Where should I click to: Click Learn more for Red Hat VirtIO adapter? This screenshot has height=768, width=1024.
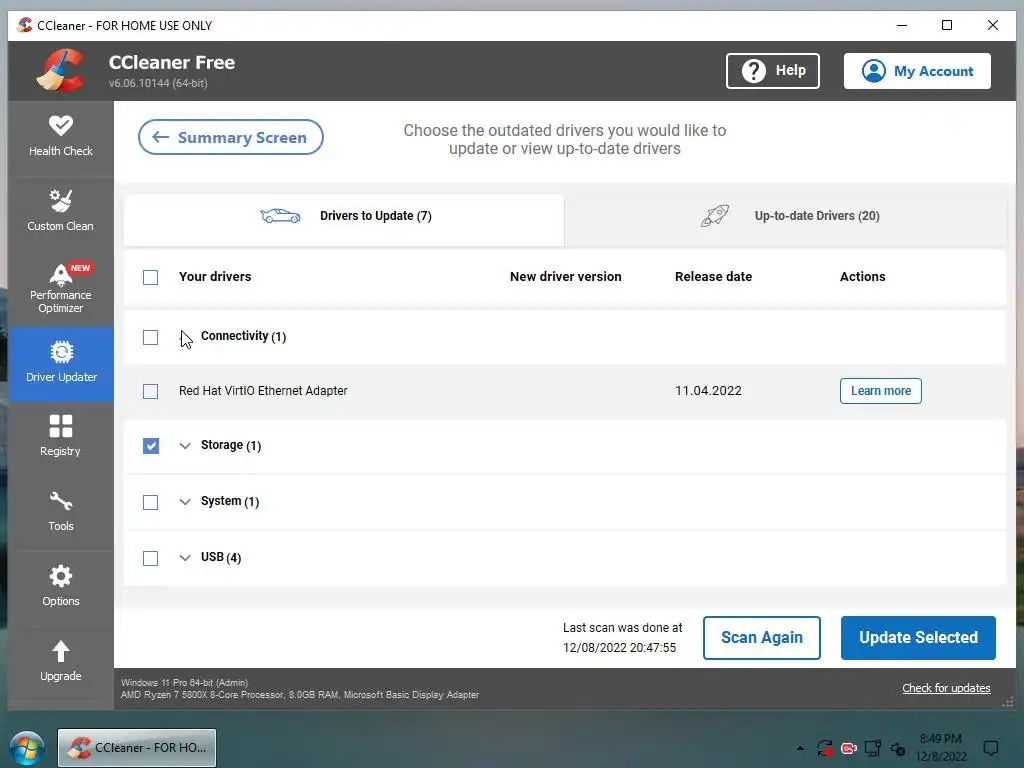coord(880,391)
